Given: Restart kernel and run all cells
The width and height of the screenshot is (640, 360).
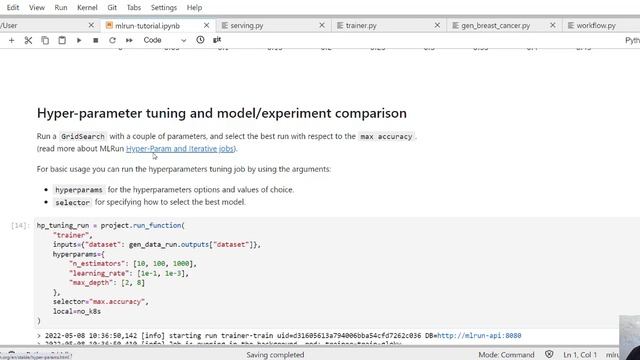Looking at the screenshot, I should pos(129,40).
